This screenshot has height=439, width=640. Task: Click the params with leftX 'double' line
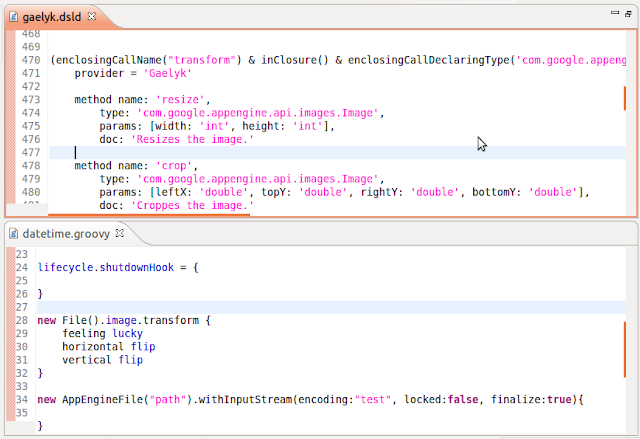point(344,192)
